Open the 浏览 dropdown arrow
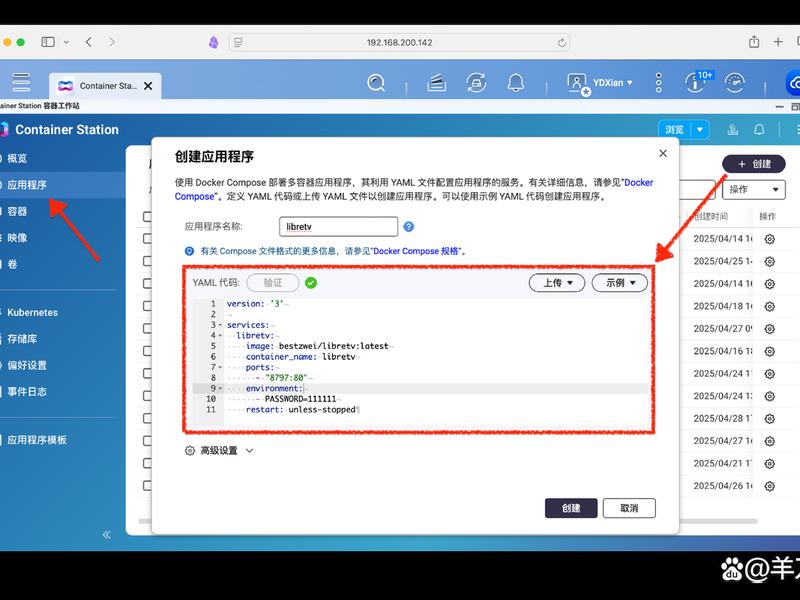800x600 pixels. [700, 130]
